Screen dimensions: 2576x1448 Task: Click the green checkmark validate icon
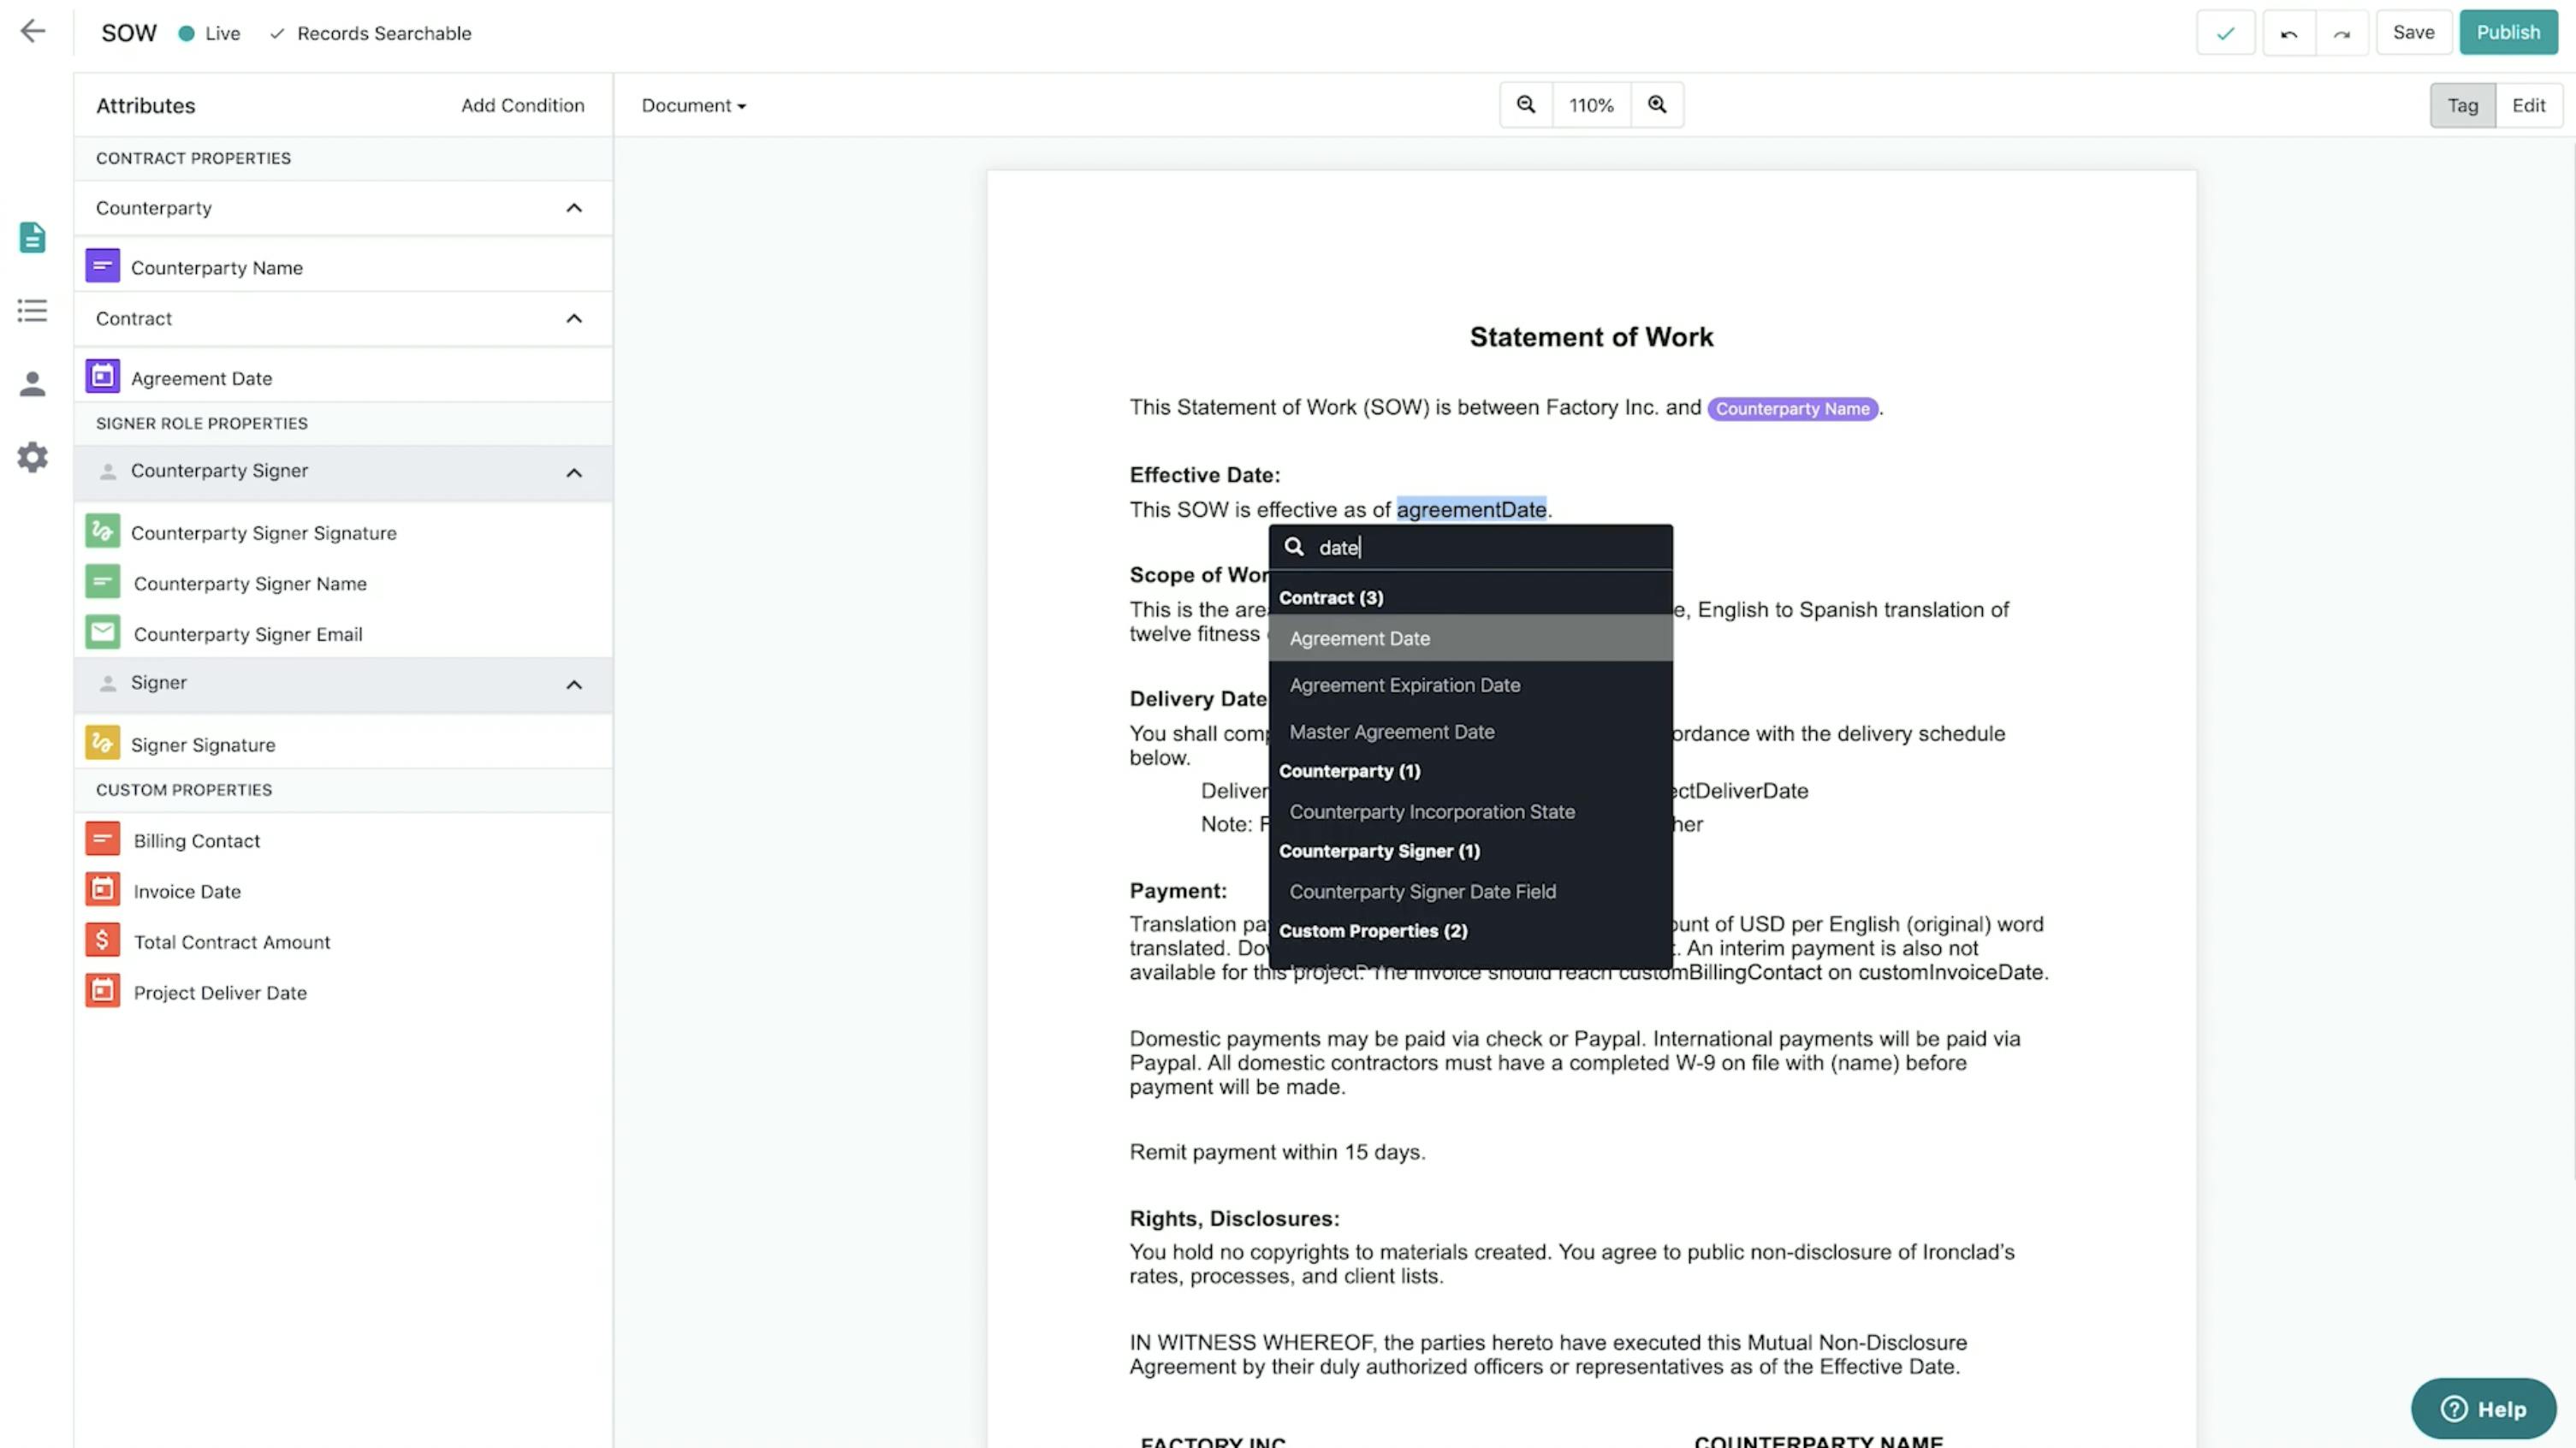(x=2225, y=33)
